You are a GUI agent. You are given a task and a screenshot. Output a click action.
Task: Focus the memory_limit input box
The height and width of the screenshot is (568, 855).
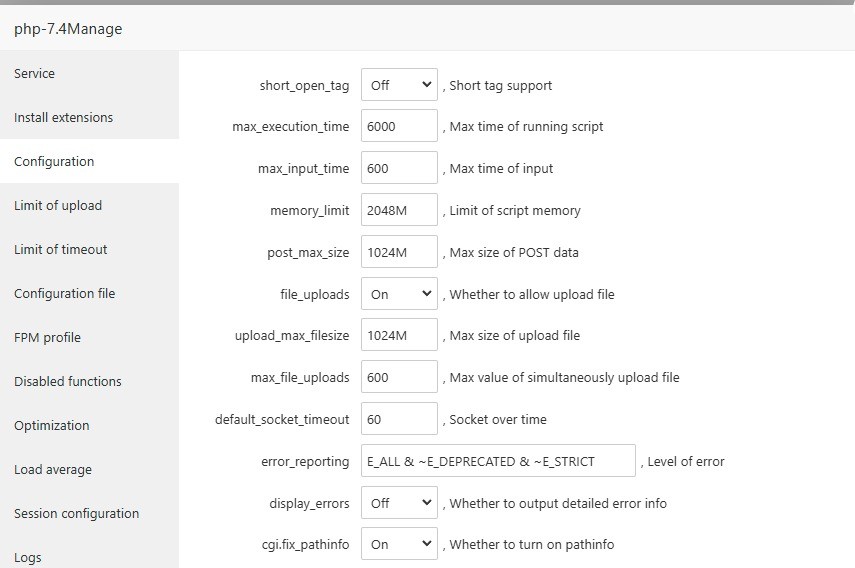tap(399, 210)
